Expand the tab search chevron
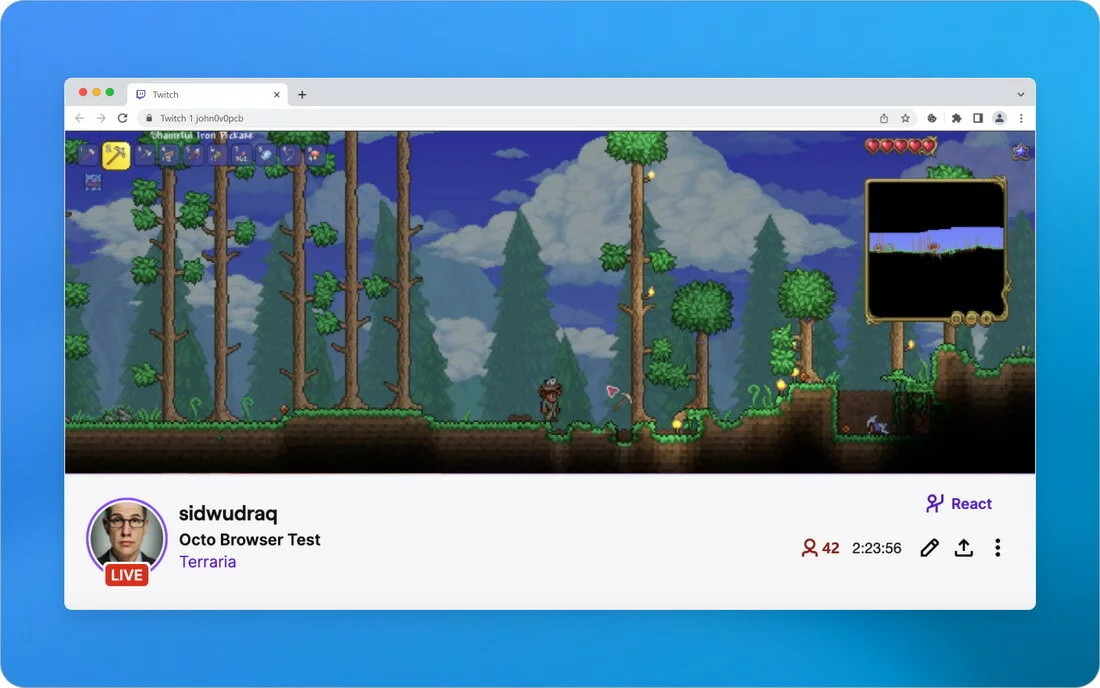The height and width of the screenshot is (688, 1100). [1021, 94]
